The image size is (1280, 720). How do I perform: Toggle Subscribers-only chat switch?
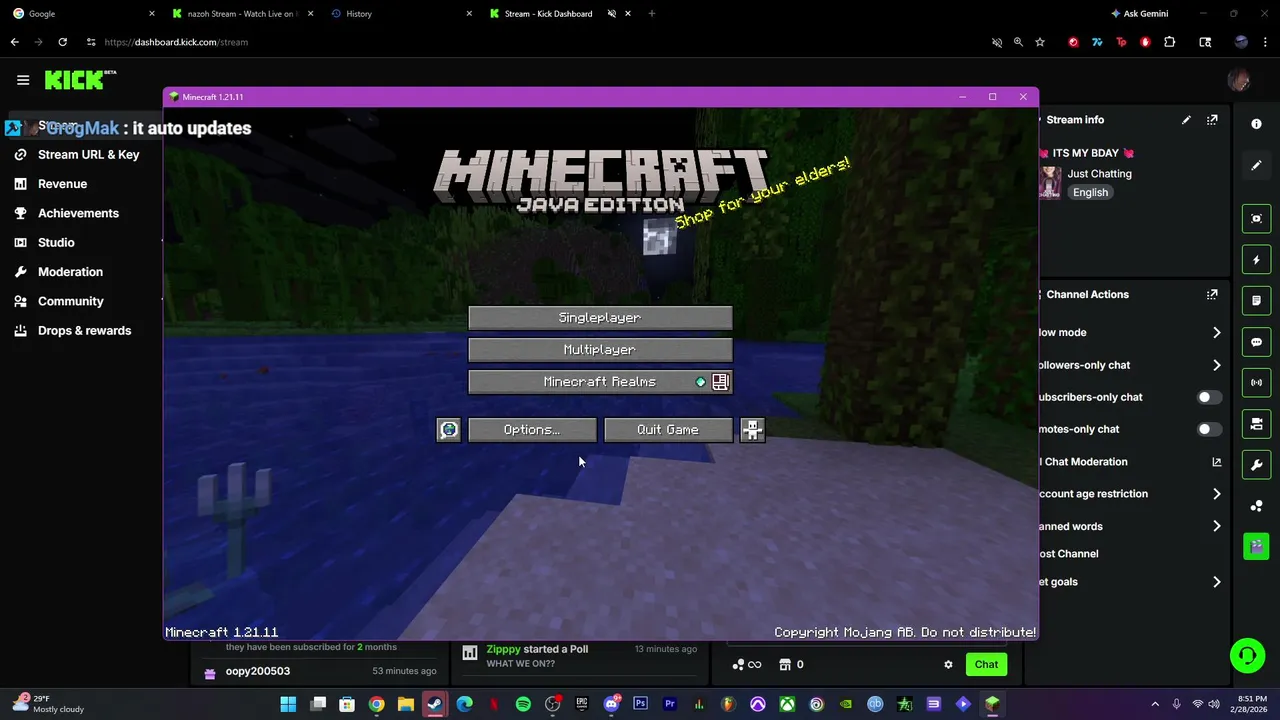(1210, 397)
